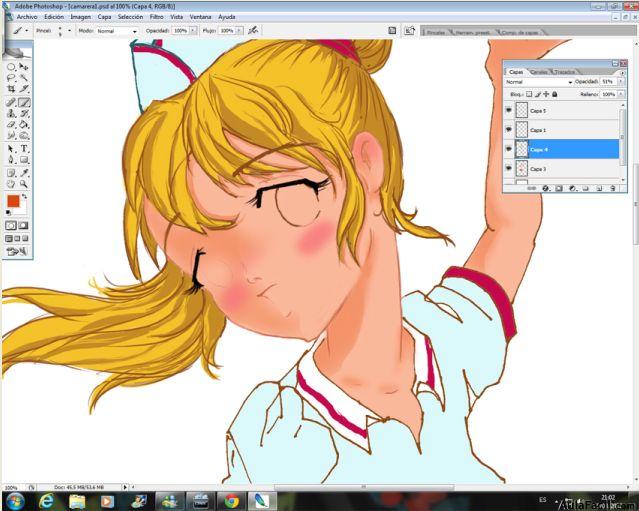
Task: Click the delete layer trash icon
Action: pos(613,188)
